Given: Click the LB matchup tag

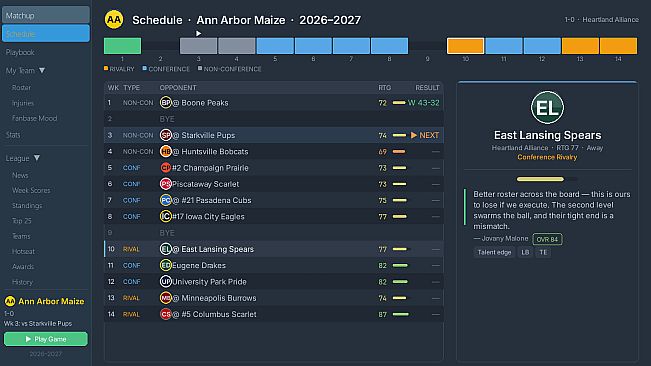Looking at the screenshot, I should tap(525, 252).
